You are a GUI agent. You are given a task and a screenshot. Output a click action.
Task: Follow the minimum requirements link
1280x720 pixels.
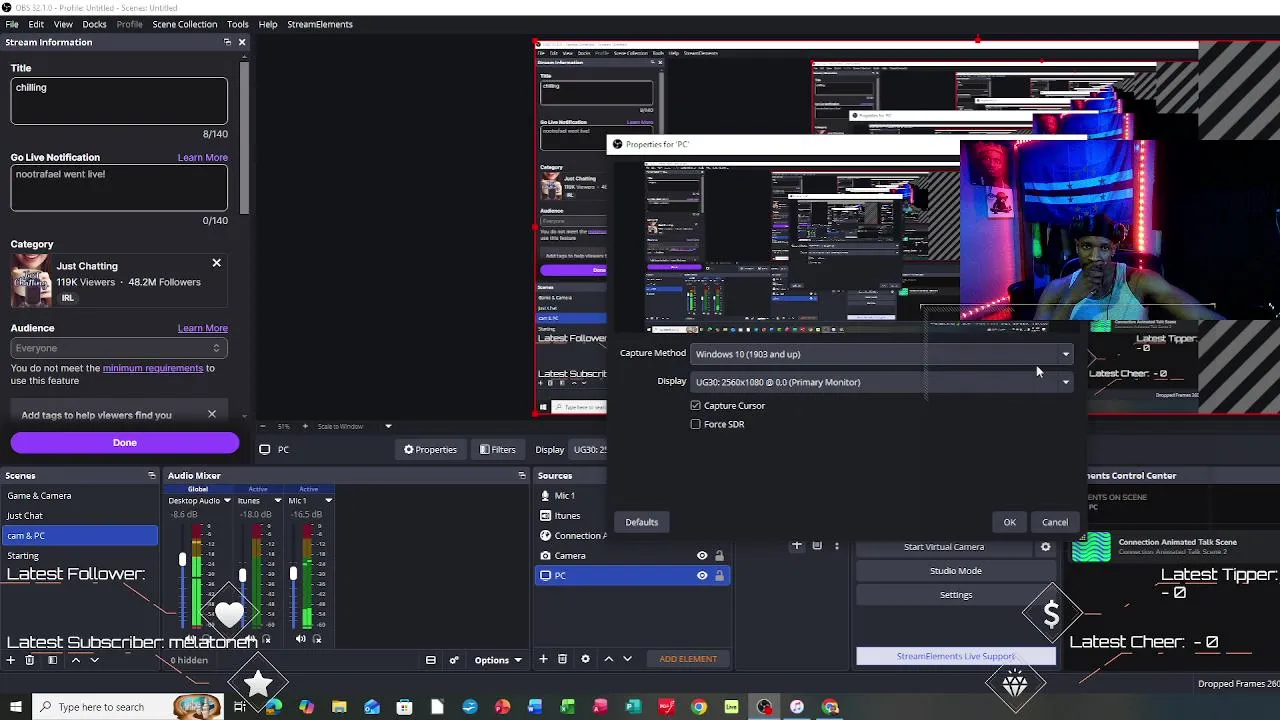coord(152,368)
